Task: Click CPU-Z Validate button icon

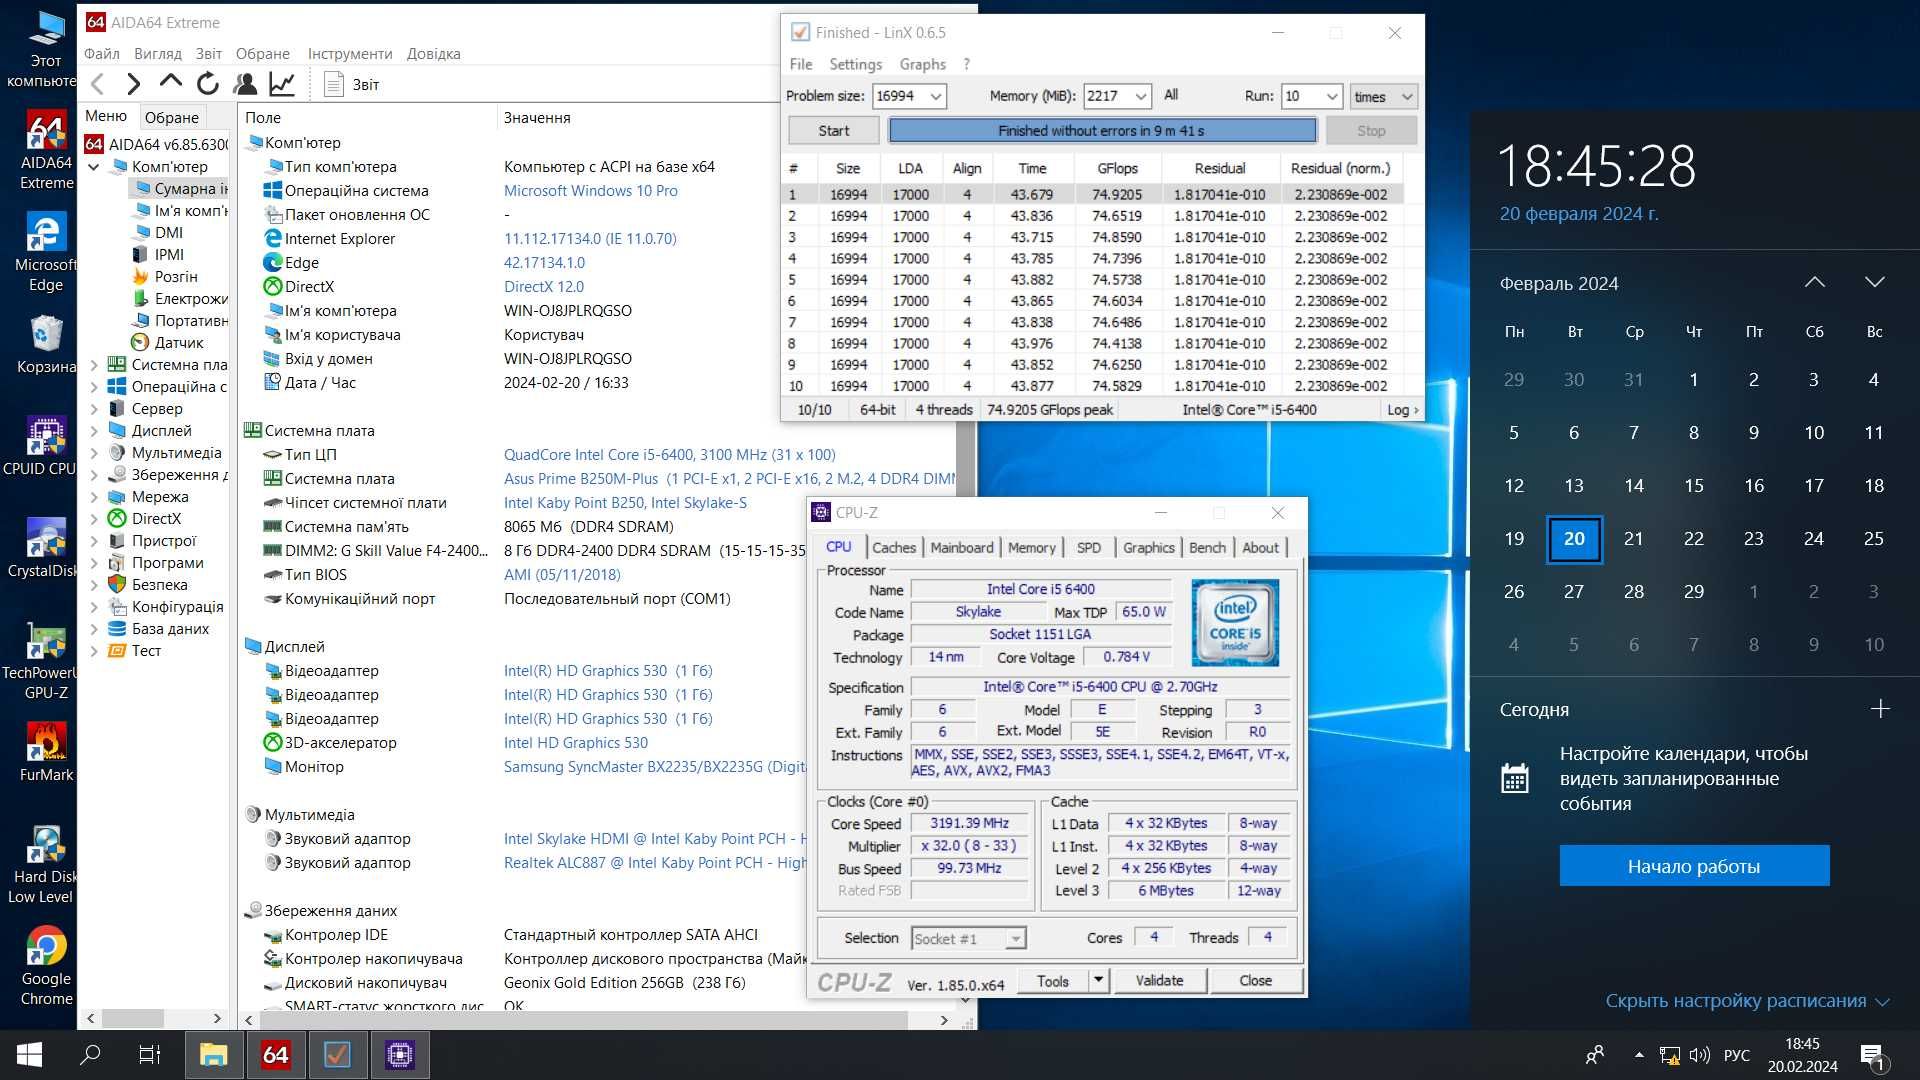Action: (x=1159, y=980)
